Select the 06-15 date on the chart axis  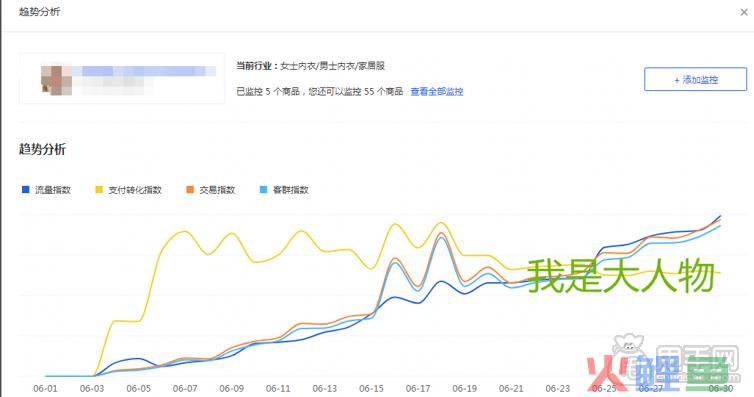tap(371, 388)
